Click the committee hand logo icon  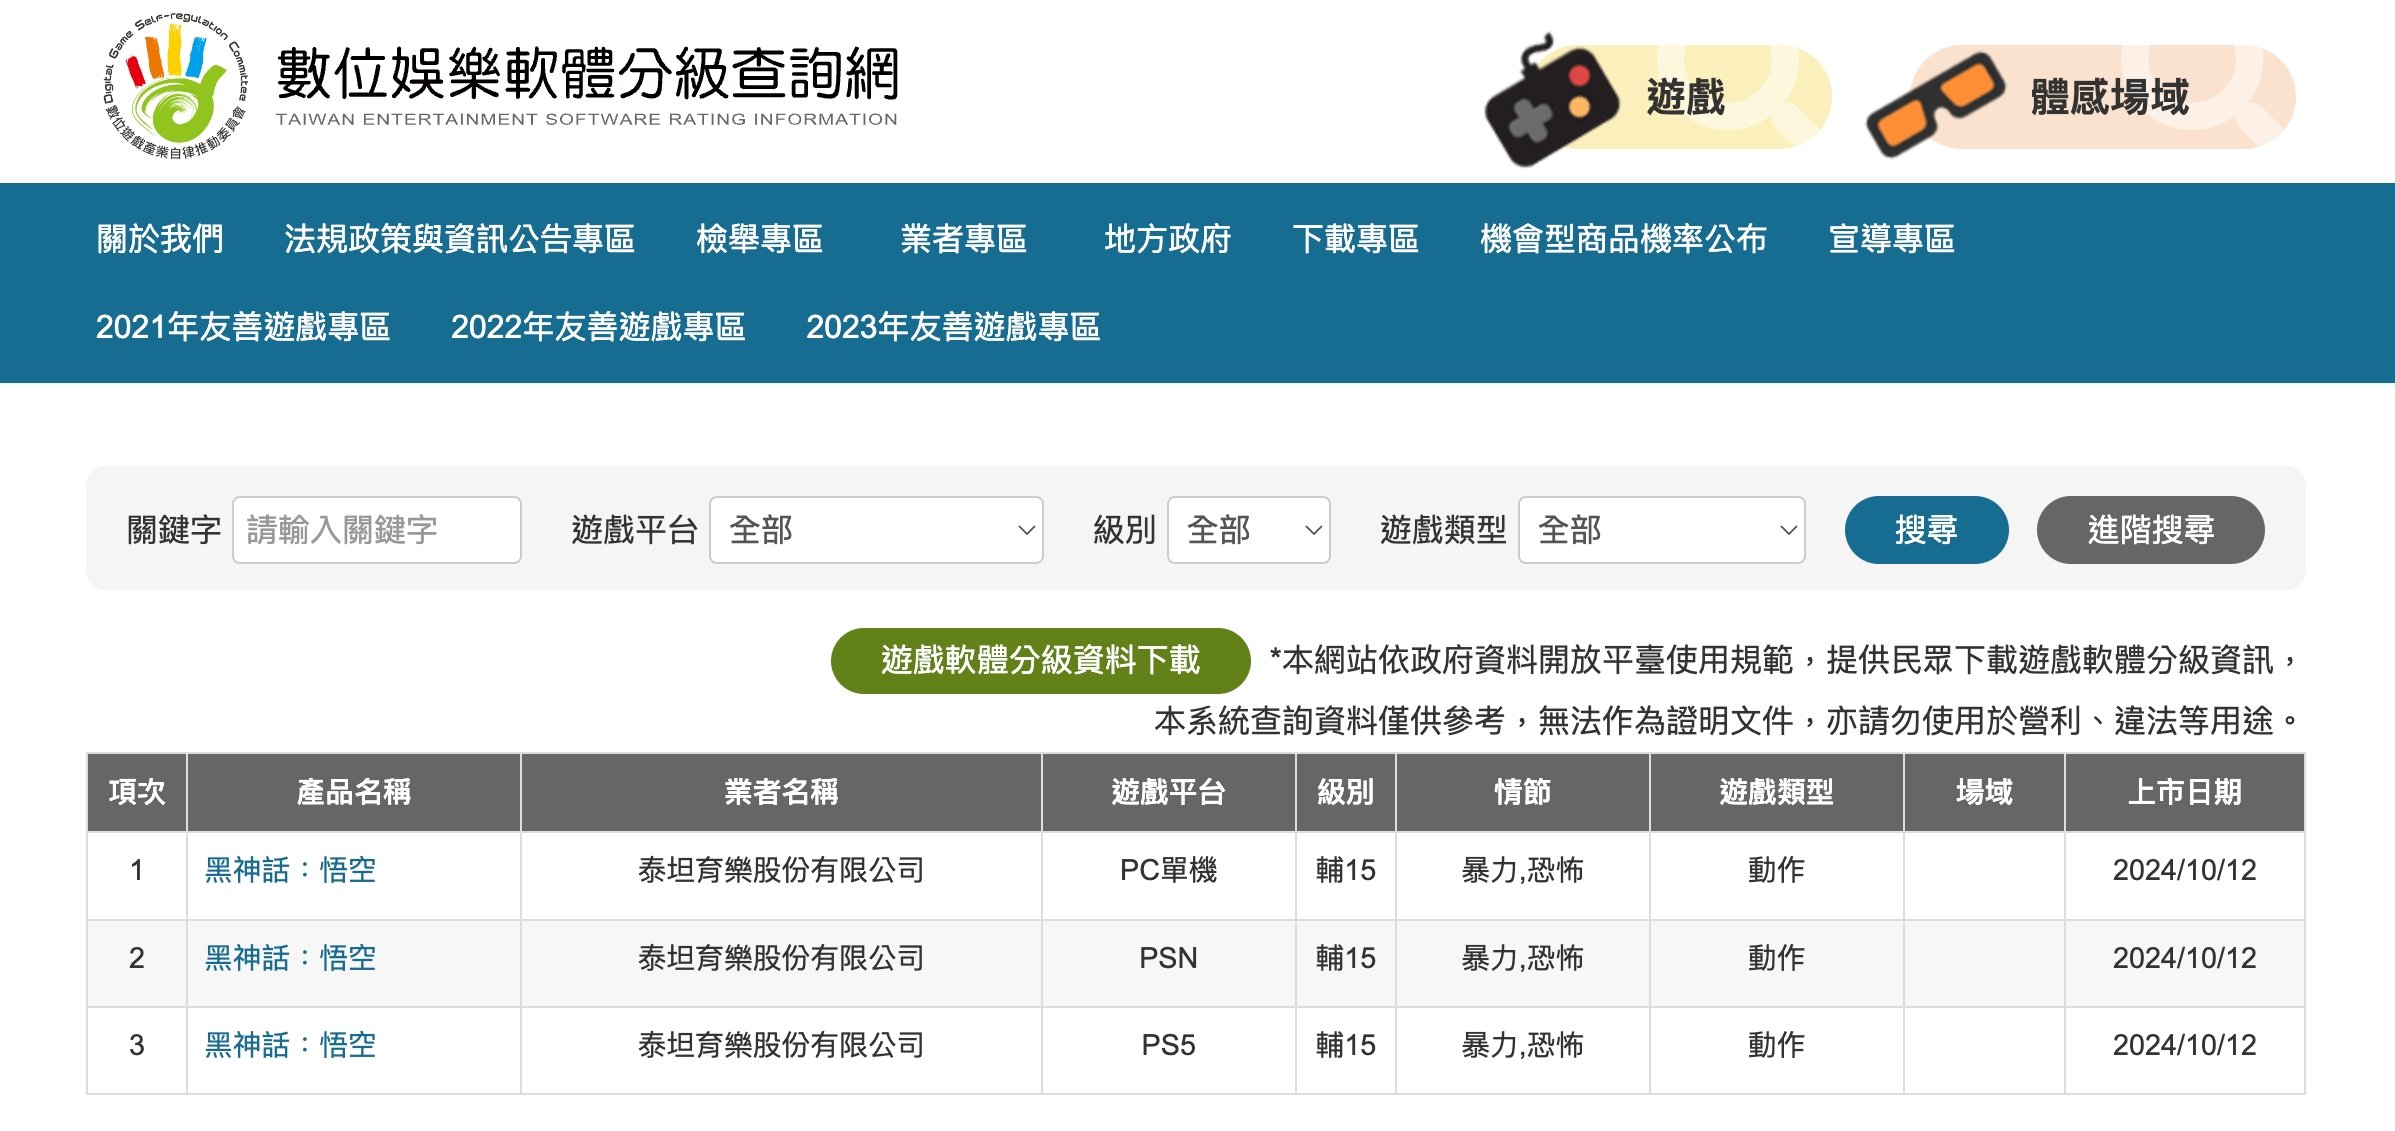[176, 87]
